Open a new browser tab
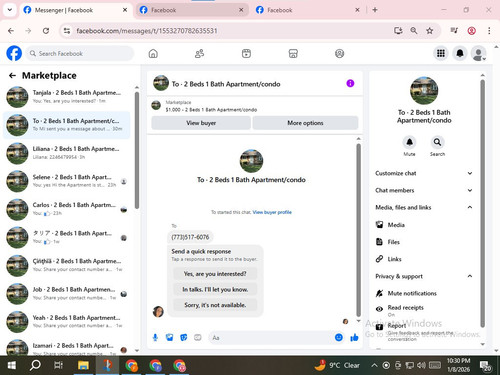The height and width of the screenshot is (375, 500). tap(375, 10)
